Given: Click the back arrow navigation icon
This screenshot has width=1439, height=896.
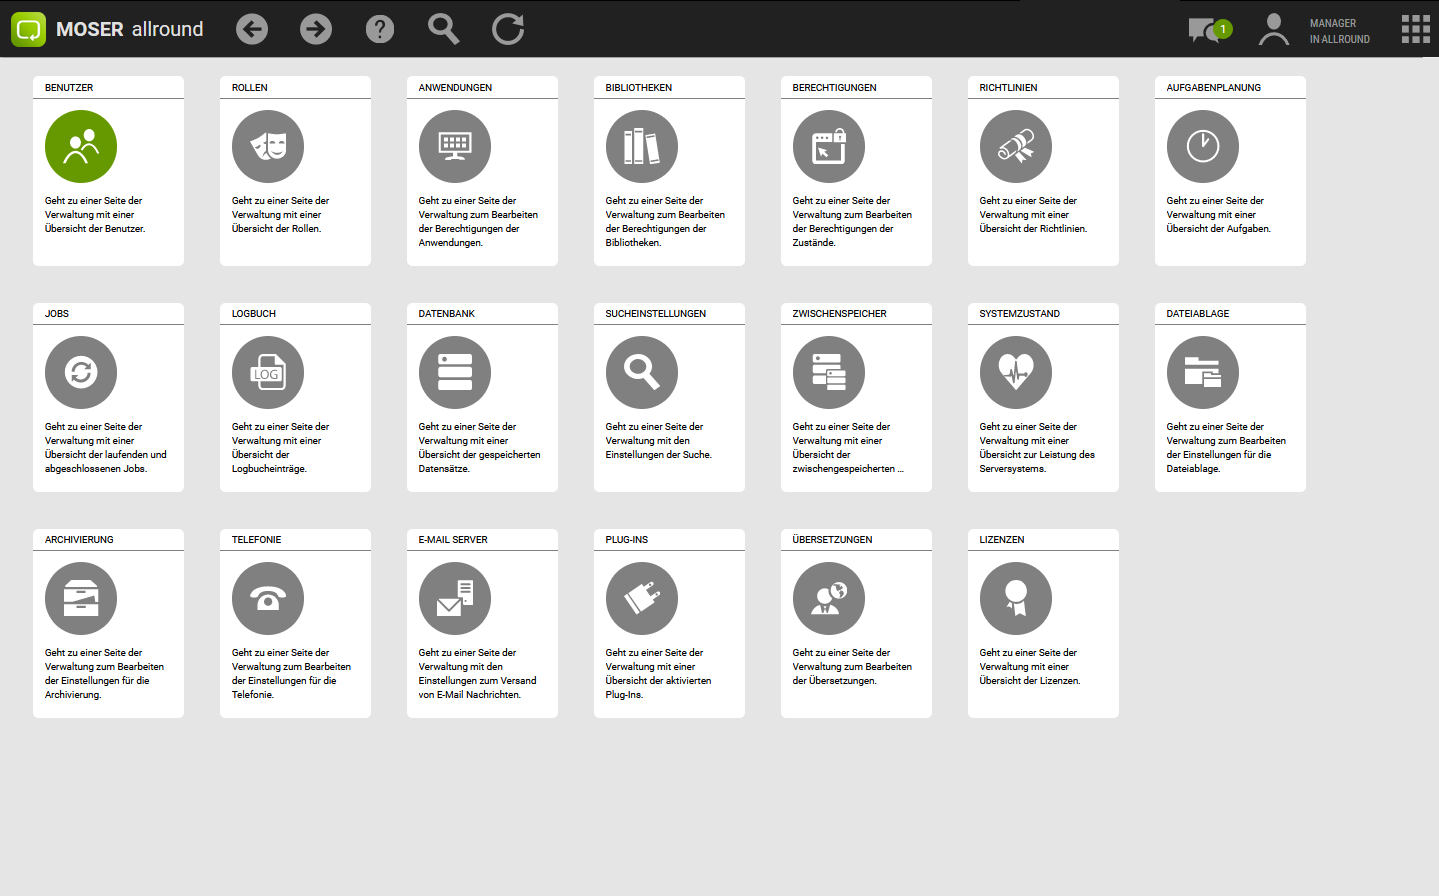Looking at the screenshot, I should 252,29.
